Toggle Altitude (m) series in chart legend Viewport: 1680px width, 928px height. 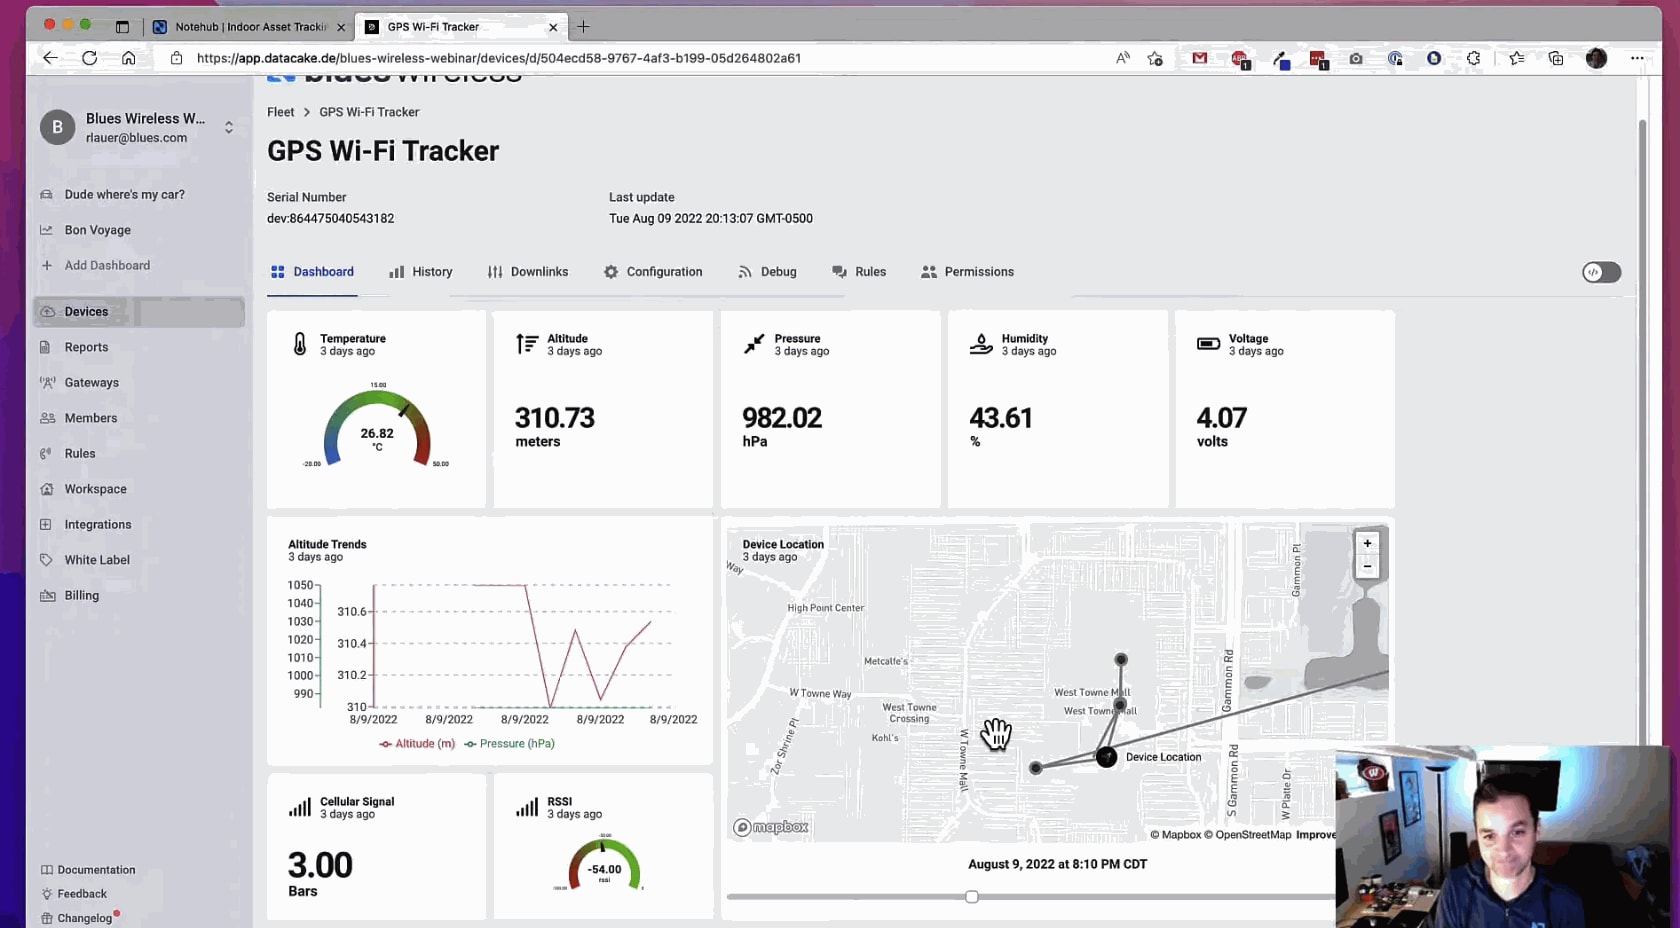click(x=417, y=744)
